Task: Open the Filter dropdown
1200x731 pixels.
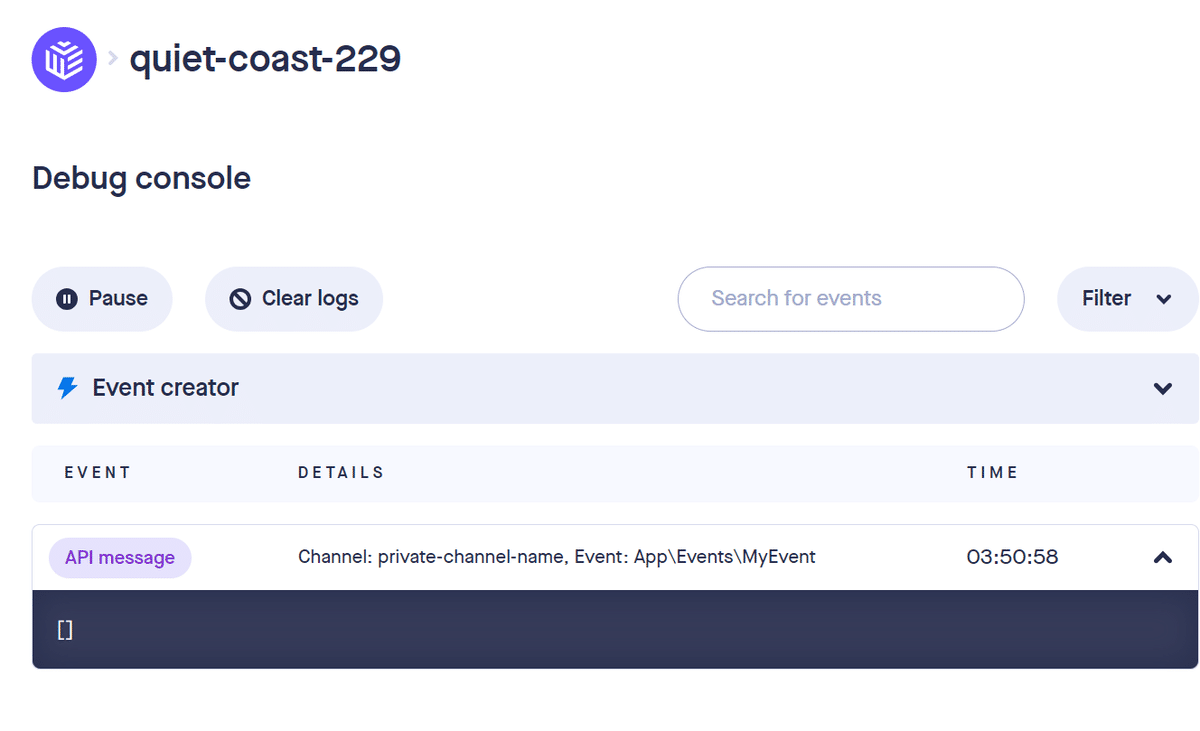Action: pyautogui.click(x=1128, y=299)
